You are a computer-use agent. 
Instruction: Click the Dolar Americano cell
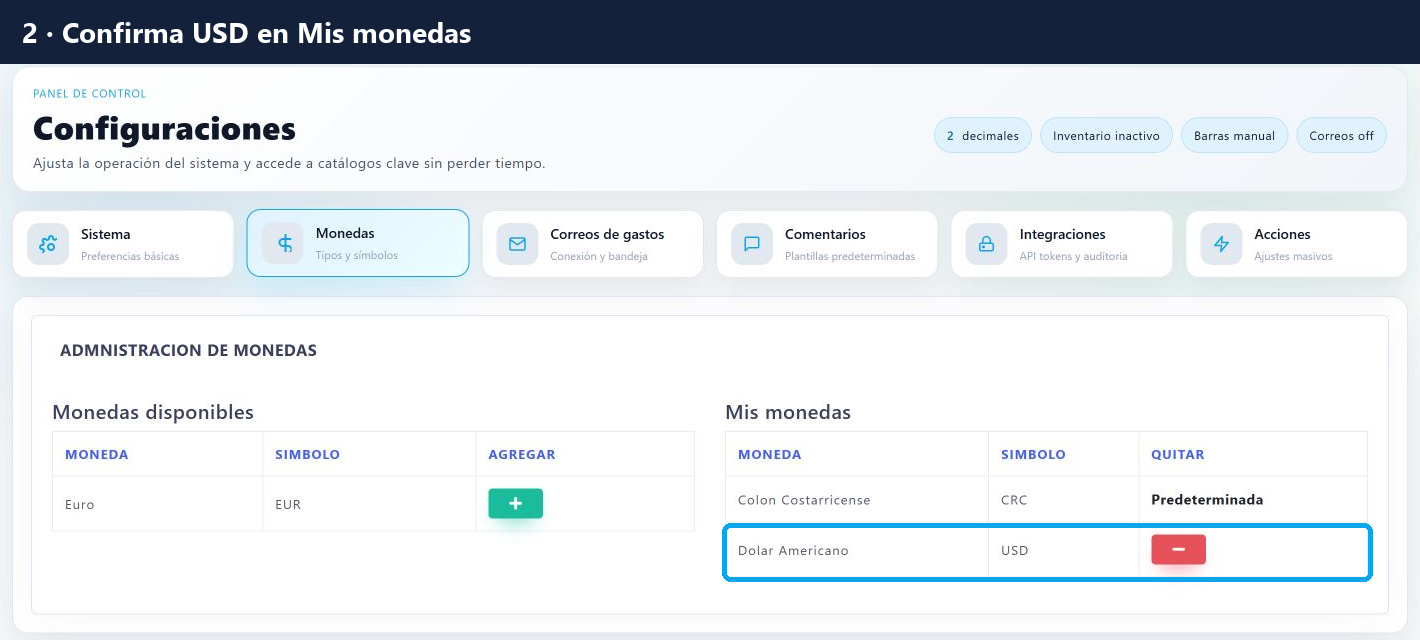tap(857, 550)
